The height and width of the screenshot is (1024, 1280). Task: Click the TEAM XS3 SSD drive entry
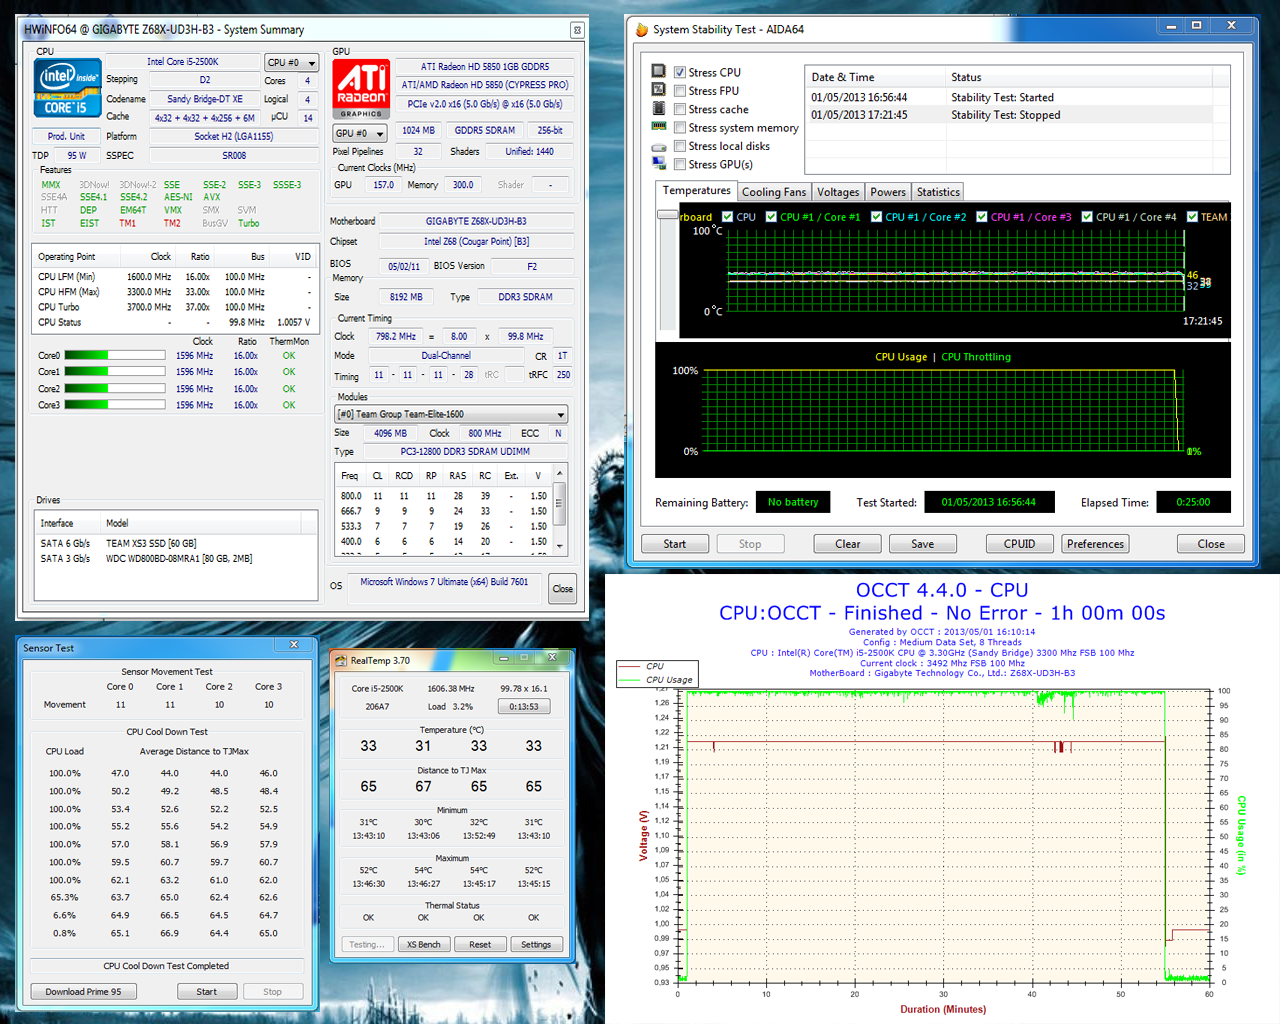coord(151,543)
